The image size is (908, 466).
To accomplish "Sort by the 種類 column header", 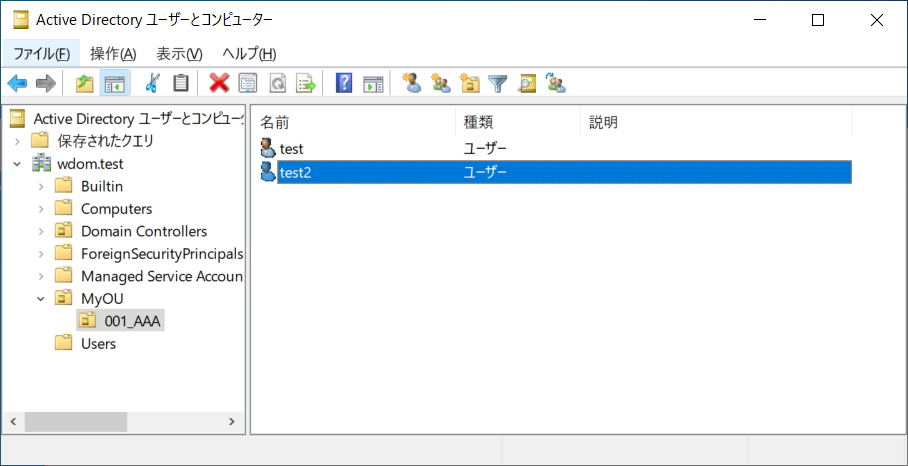I will pyautogui.click(x=518, y=122).
